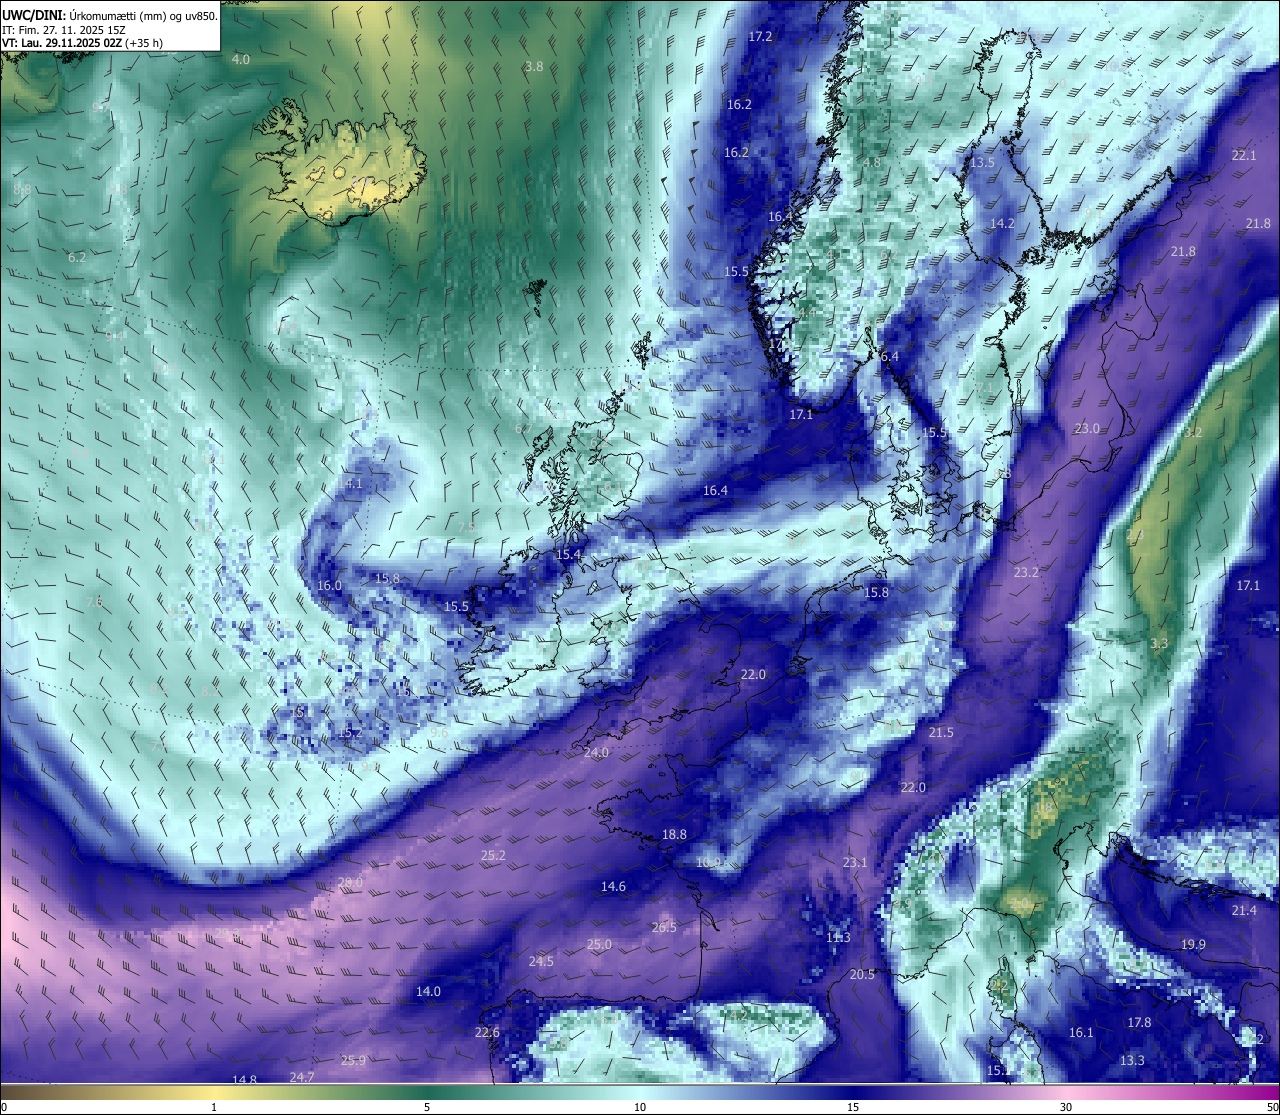1280x1115 pixels.
Task: Click the 21.5 value over Germany
Action: point(941,733)
